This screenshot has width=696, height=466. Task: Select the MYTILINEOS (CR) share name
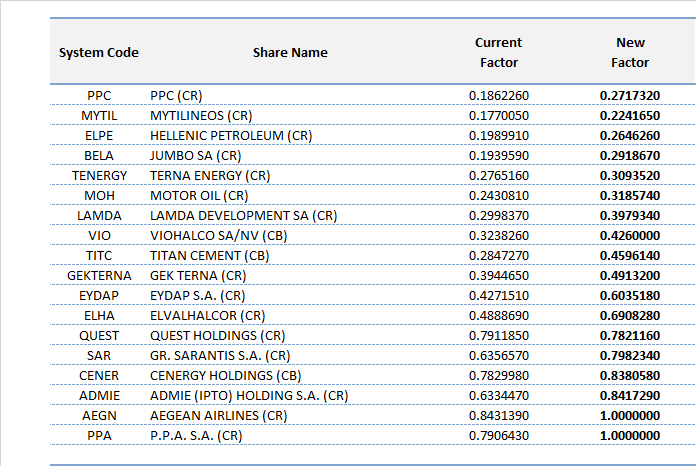tap(201, 116)
